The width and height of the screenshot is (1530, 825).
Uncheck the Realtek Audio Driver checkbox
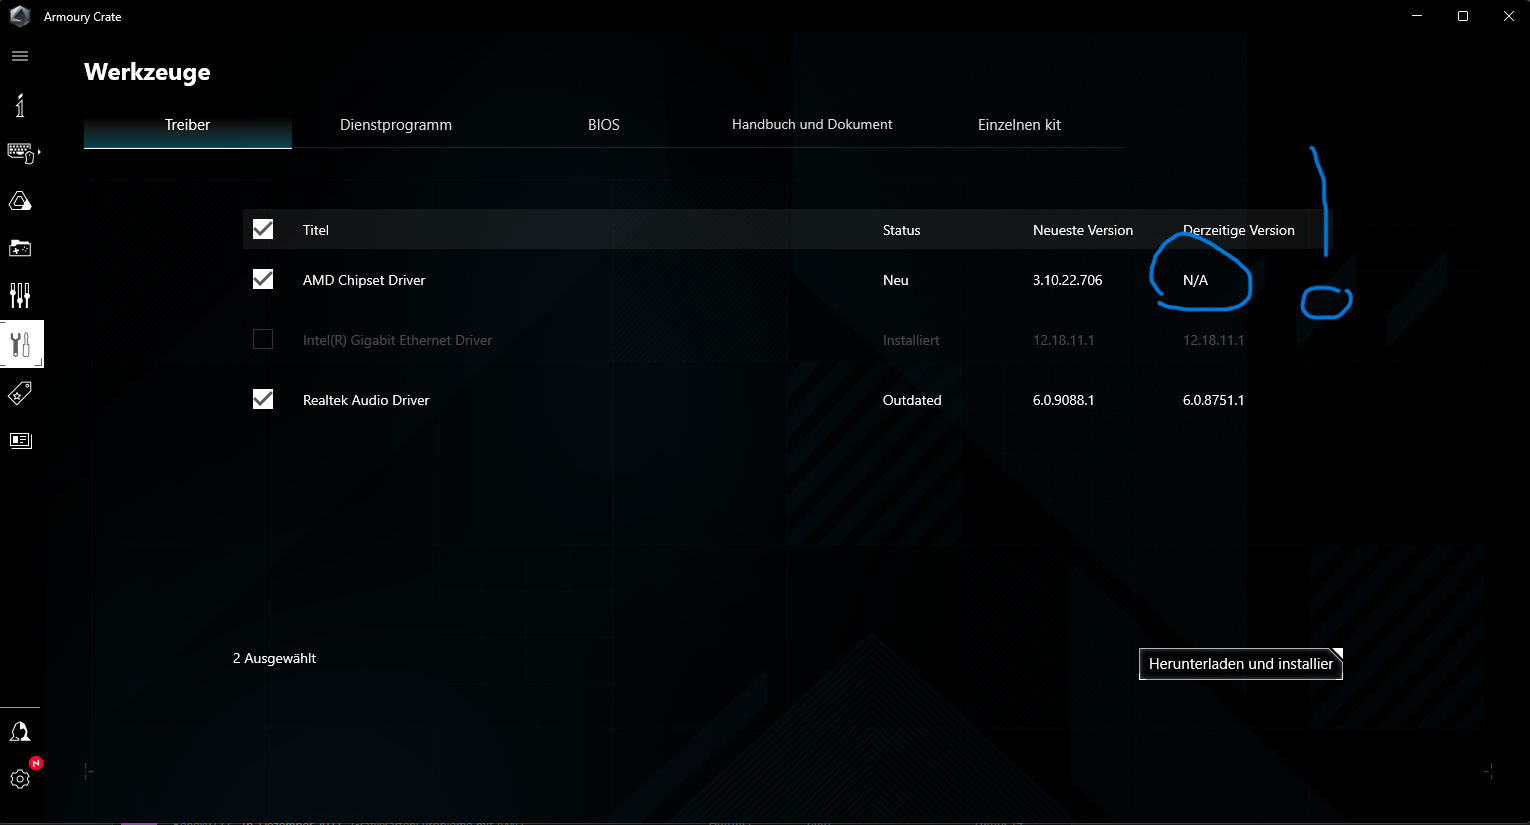(x=263, y=399)
